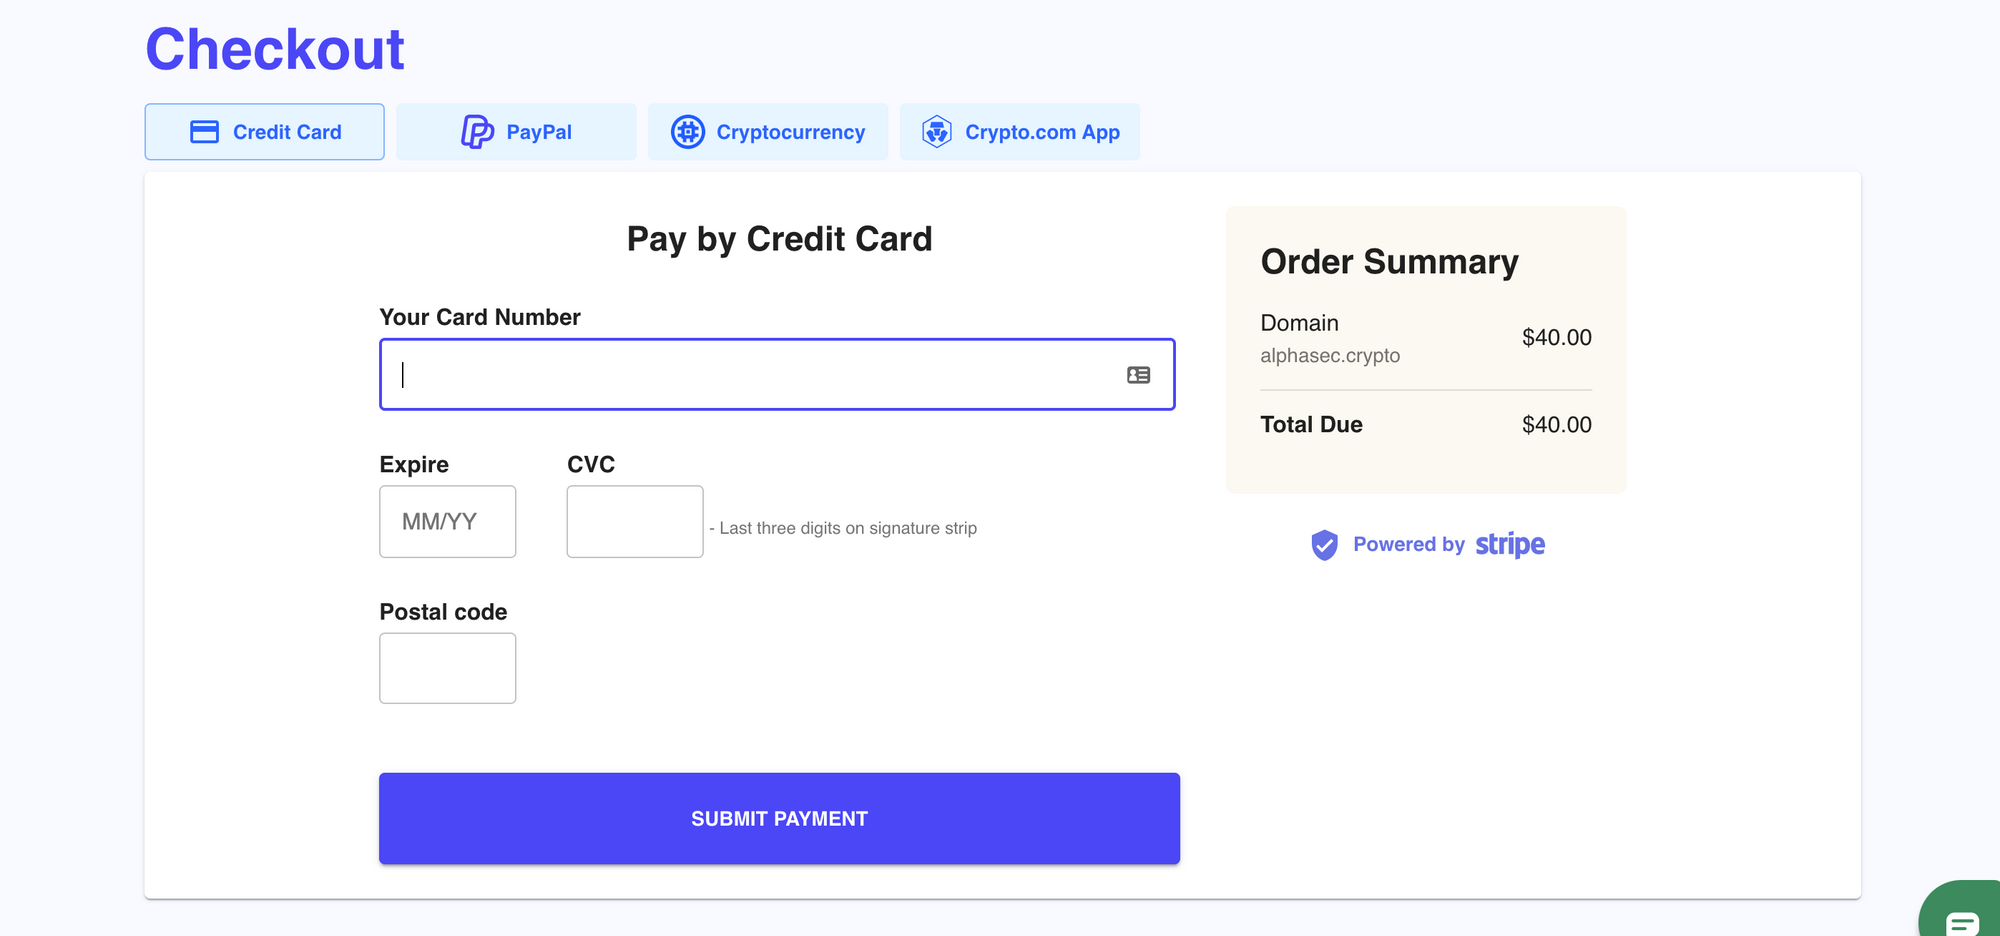The width and height of the screenshot is (2000, 936).
Task: Click the Total Due amount in Order Summary
Action: point(1556,424)
